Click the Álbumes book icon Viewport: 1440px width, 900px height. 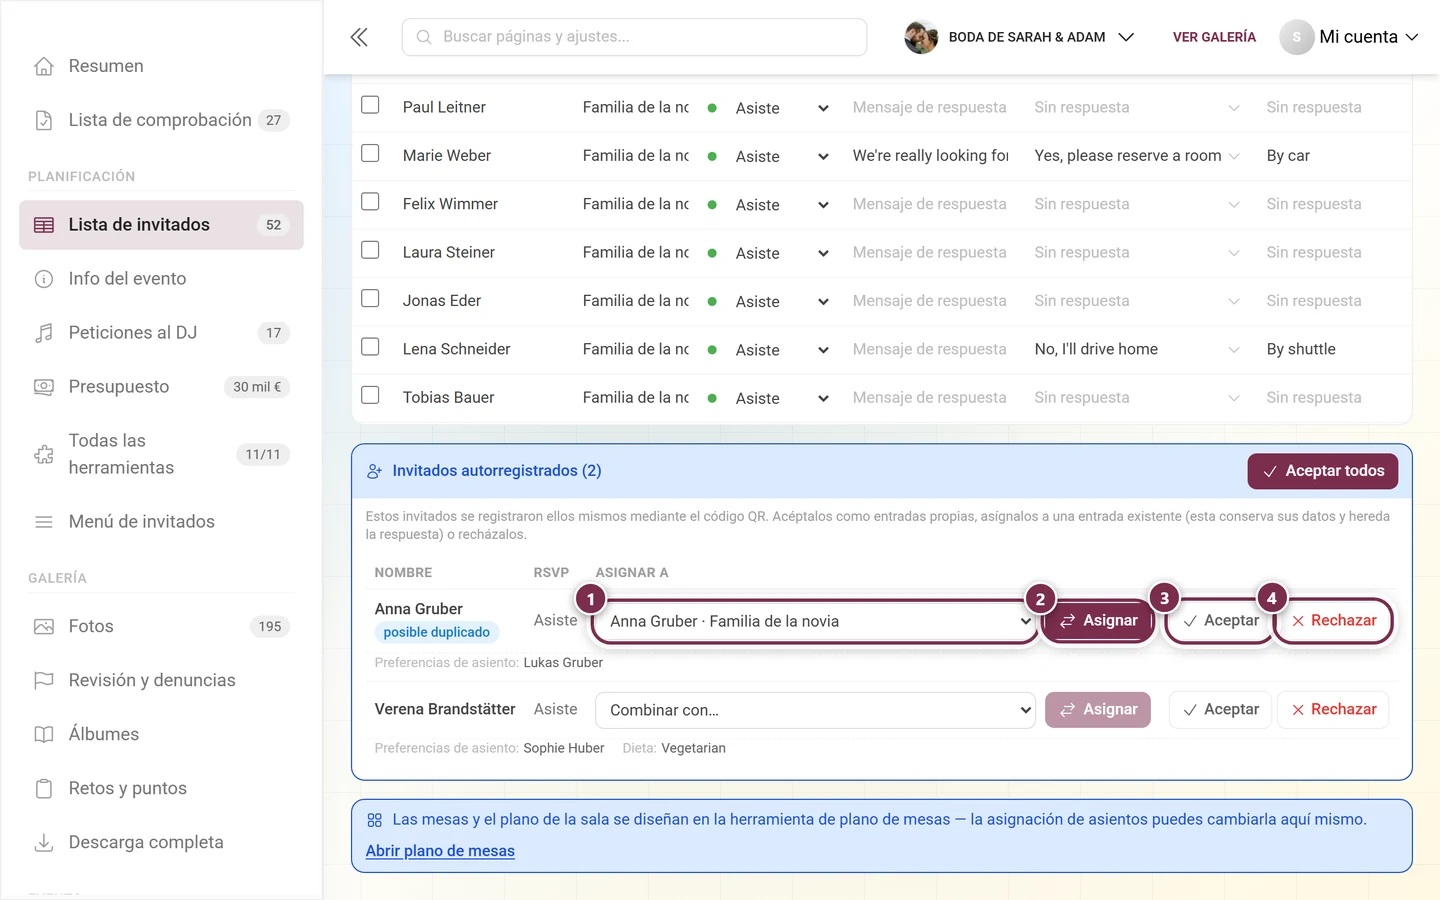click(44, 735)
